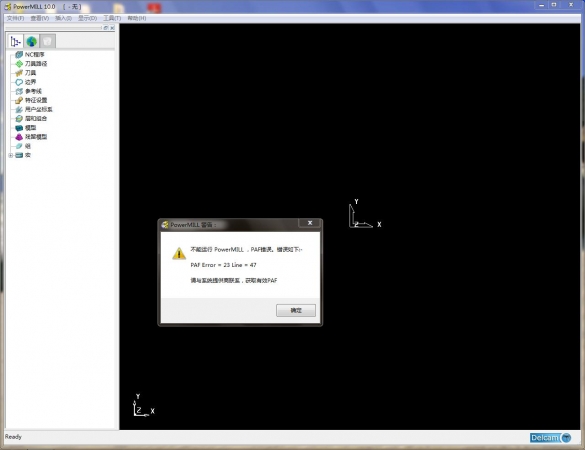
Task: Maximize the PowerMILL main window
Action: pyautogui.click(x=554, y=5)
